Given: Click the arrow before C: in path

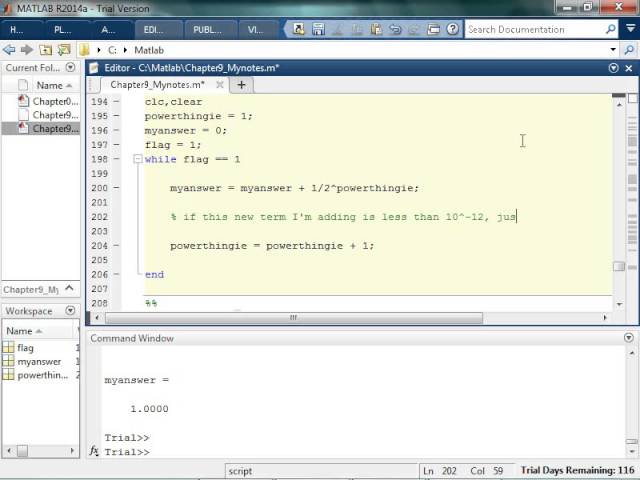Looking at the screenshot, I should click(99, 50).
